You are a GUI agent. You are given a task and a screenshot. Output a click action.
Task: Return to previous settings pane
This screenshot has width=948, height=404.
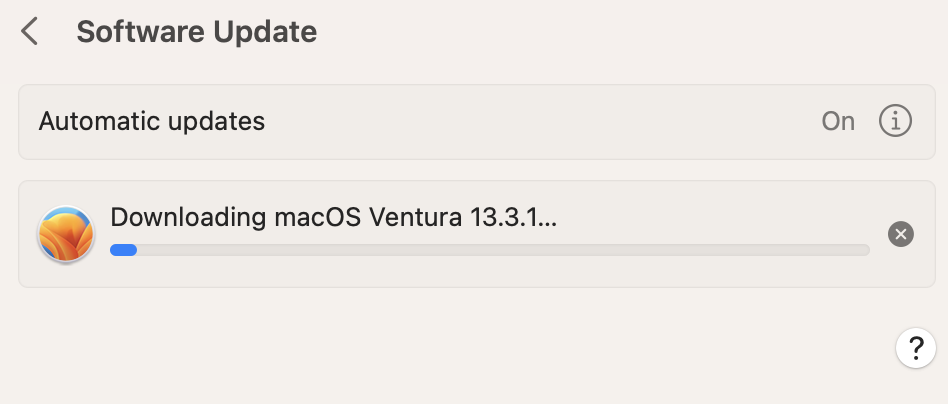[x=29, y=31]
